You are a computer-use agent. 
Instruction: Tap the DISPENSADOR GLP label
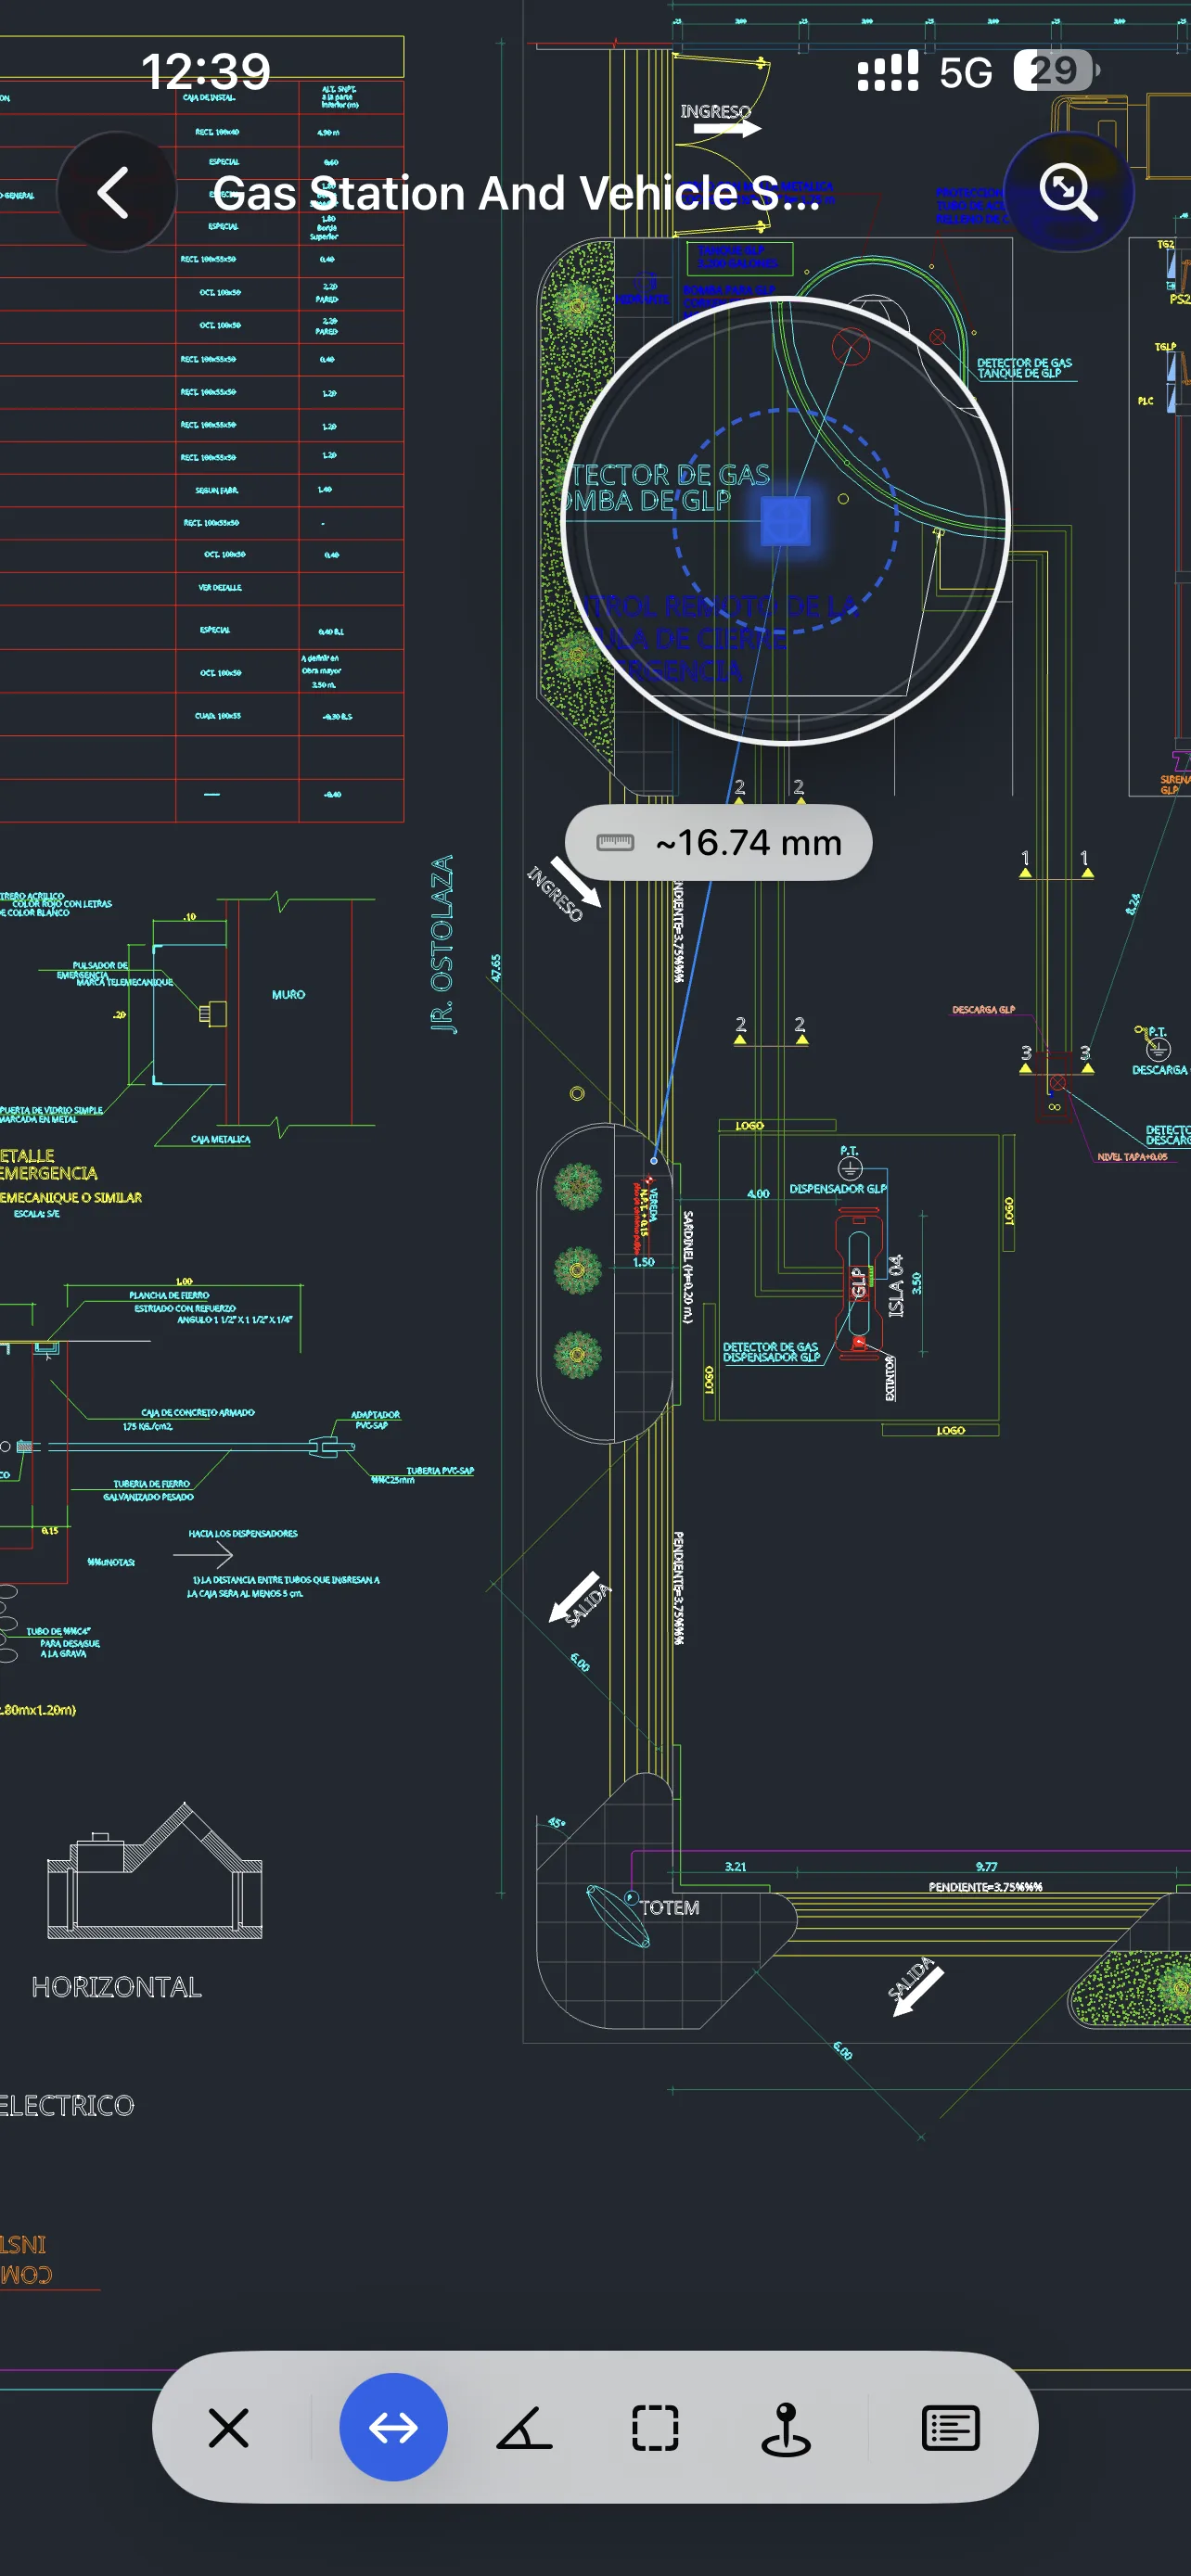click(837, 1188)
